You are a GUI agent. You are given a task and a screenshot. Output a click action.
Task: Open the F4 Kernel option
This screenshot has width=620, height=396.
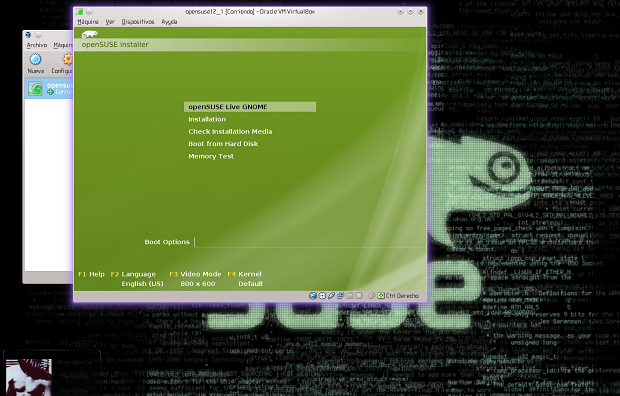(244, 274)
